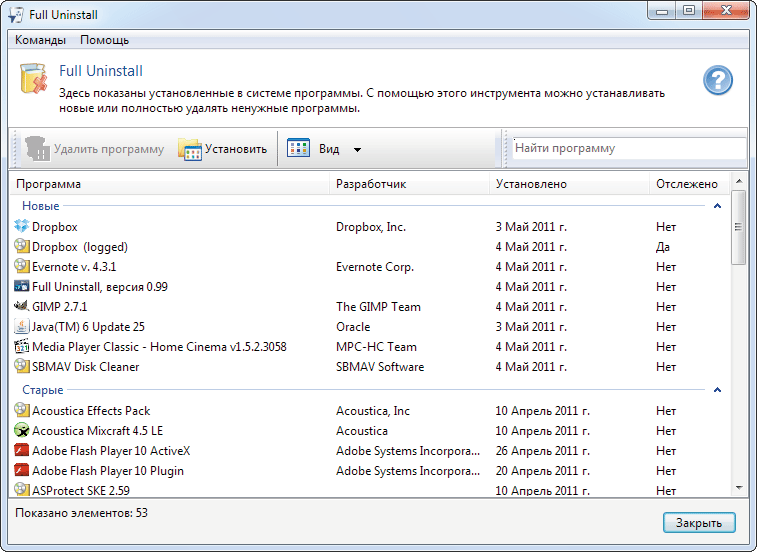
Task: Select Media Player Classic icon
Action: (x=22, y=347)
